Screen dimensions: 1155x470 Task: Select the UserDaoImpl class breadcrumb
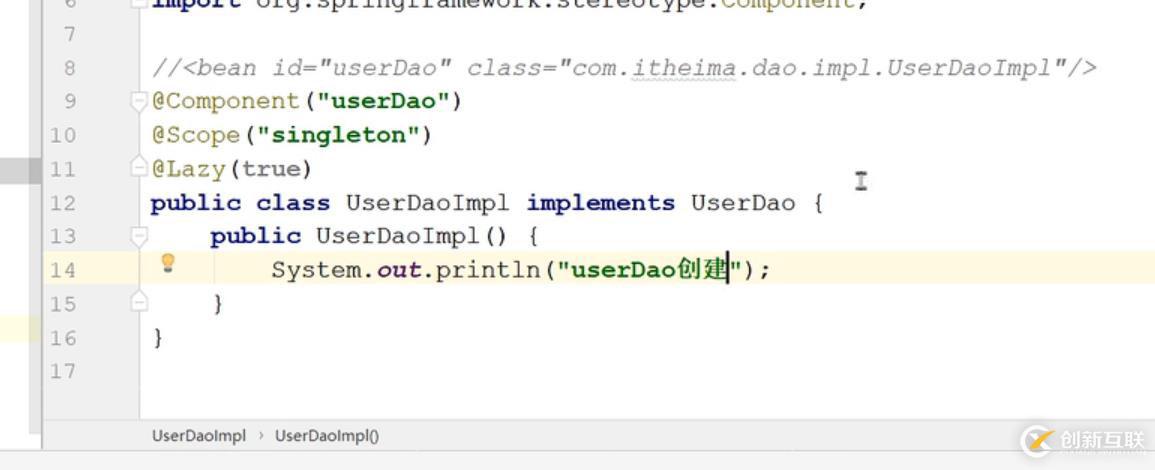199,435
